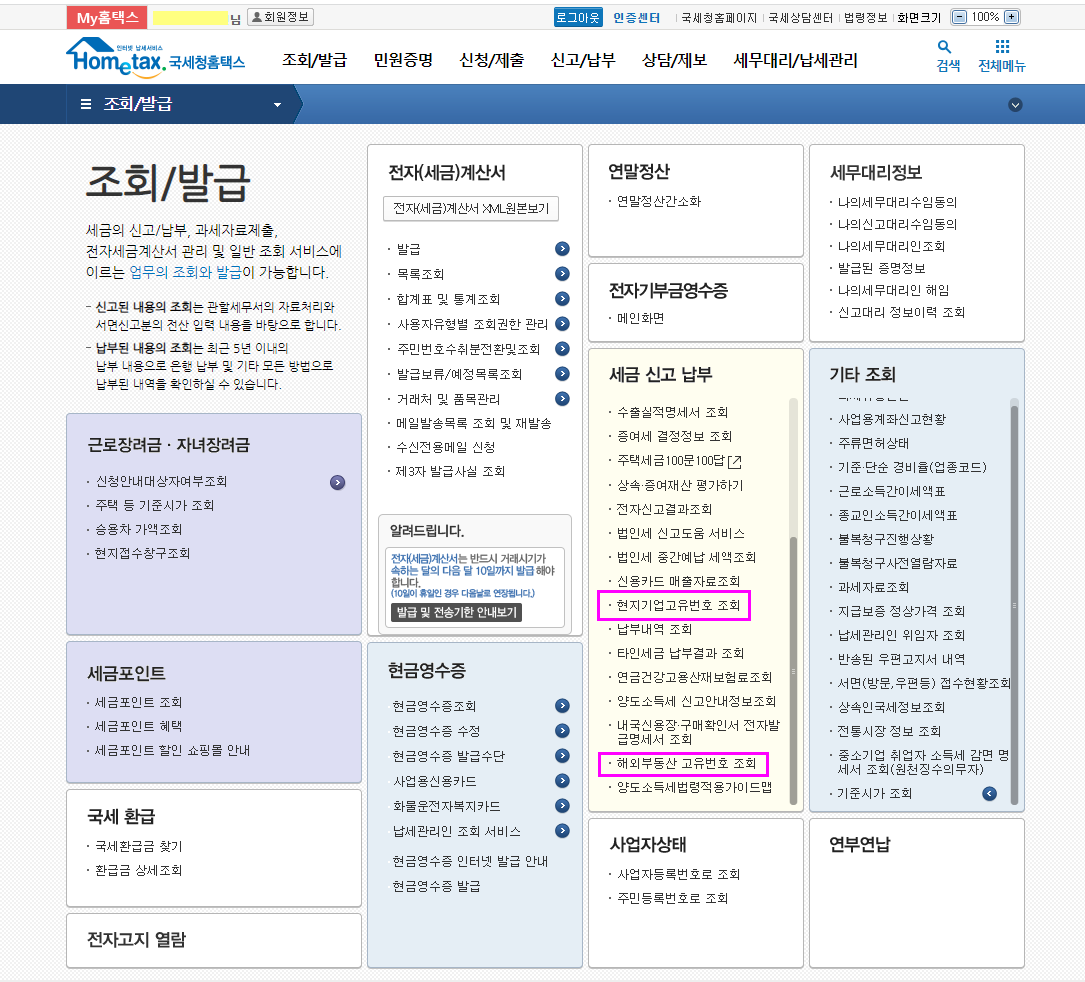
Task: Open 사업용계좌신고현황
Action: click(891, 419)
